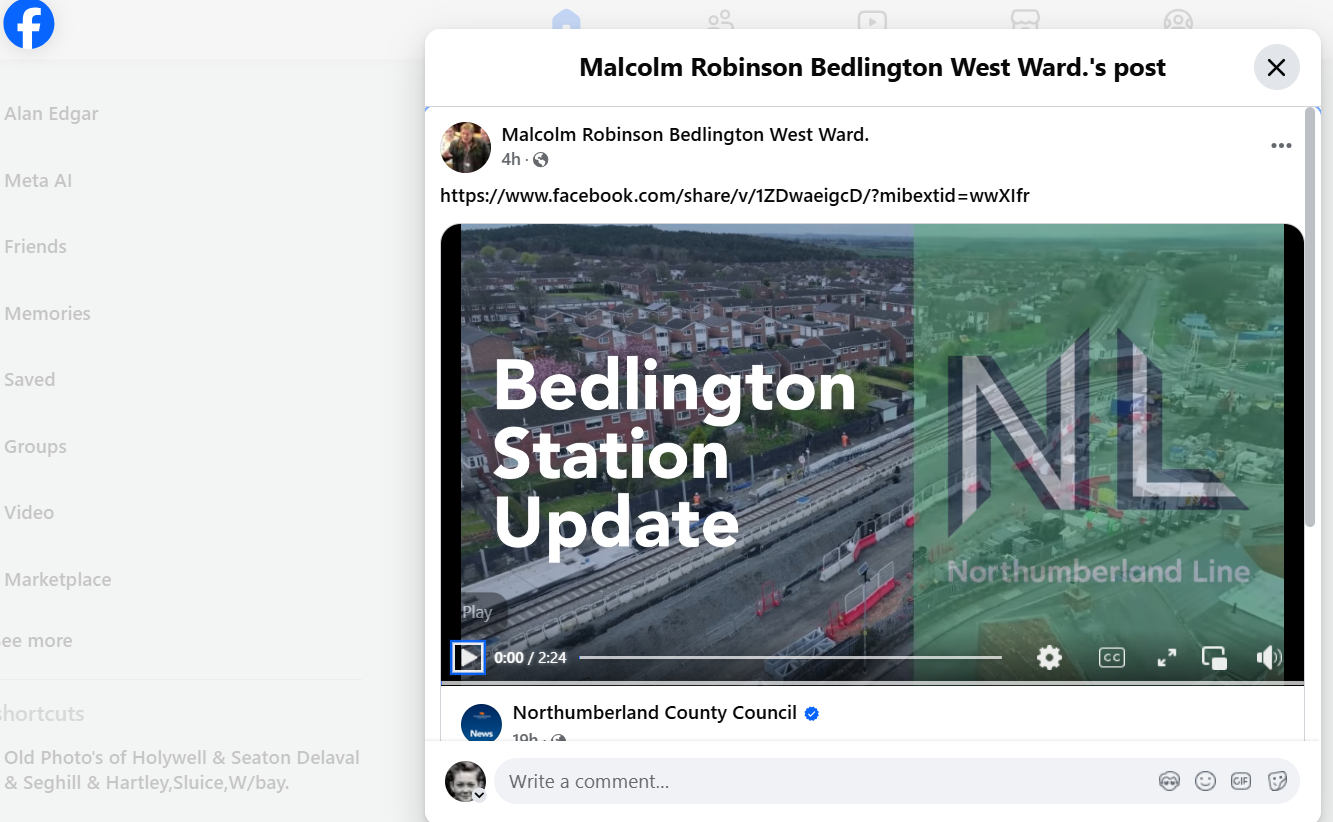Open Marketplace from left sidebar
1333x822 pixels.
click(x=58, y=579)
